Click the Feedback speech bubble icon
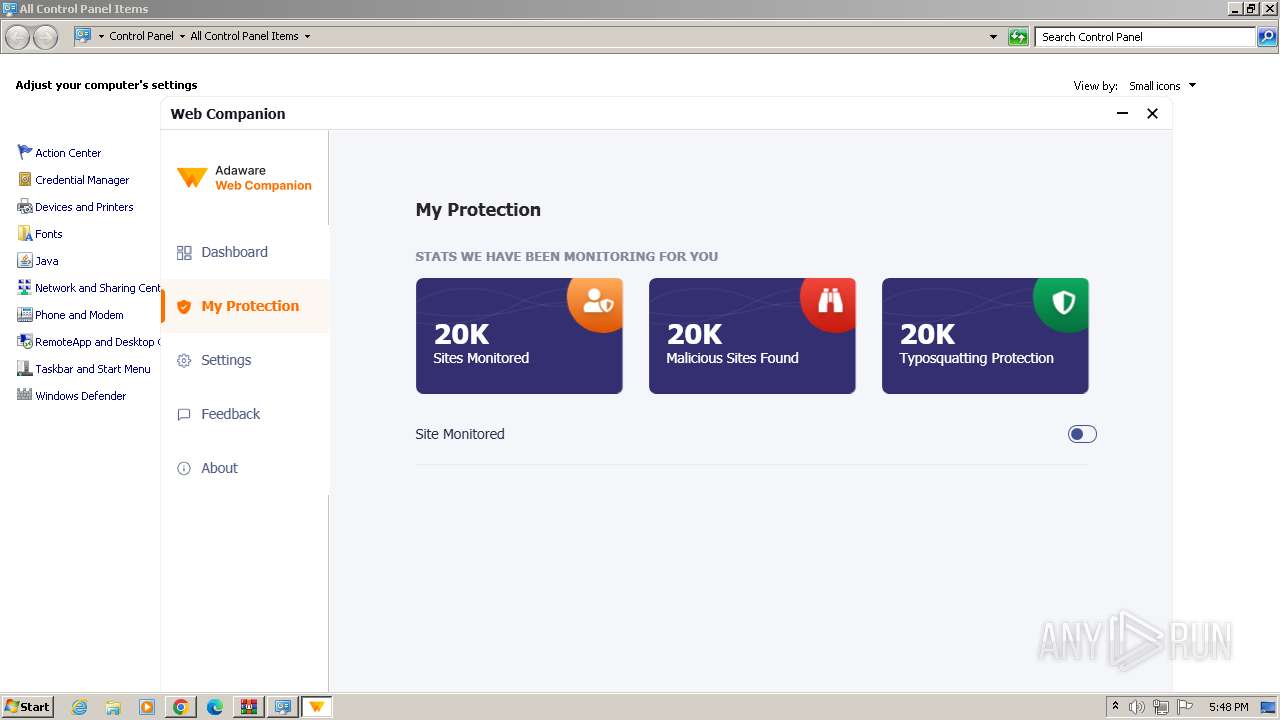The height and width of the screenshot is (720, 1280). pos(184,415)
